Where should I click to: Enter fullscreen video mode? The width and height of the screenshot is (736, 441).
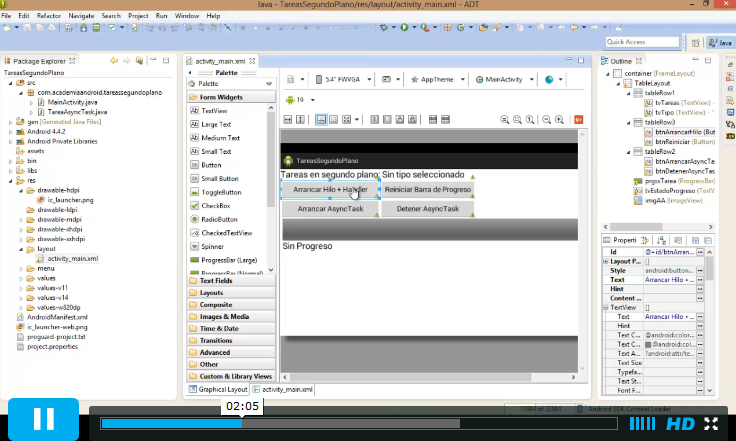coord(711,424)
